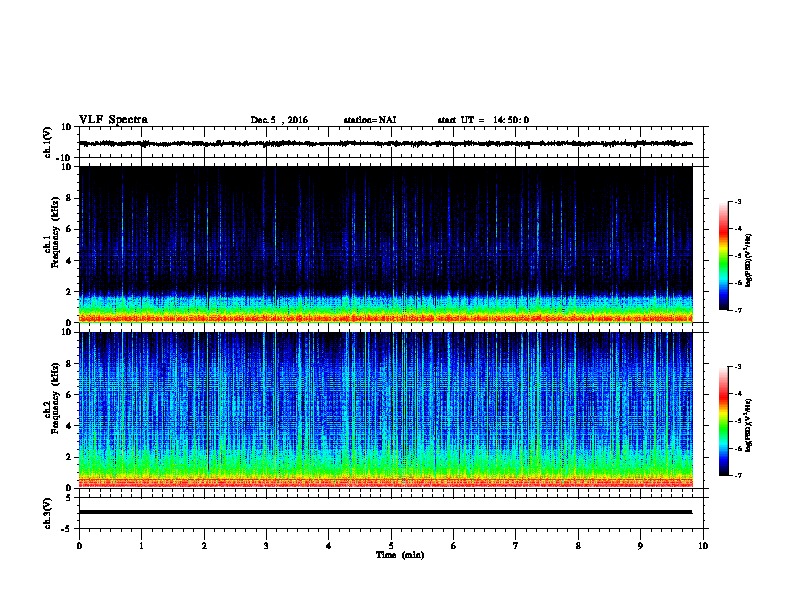Click the "Time (min)" axis label

400,555
